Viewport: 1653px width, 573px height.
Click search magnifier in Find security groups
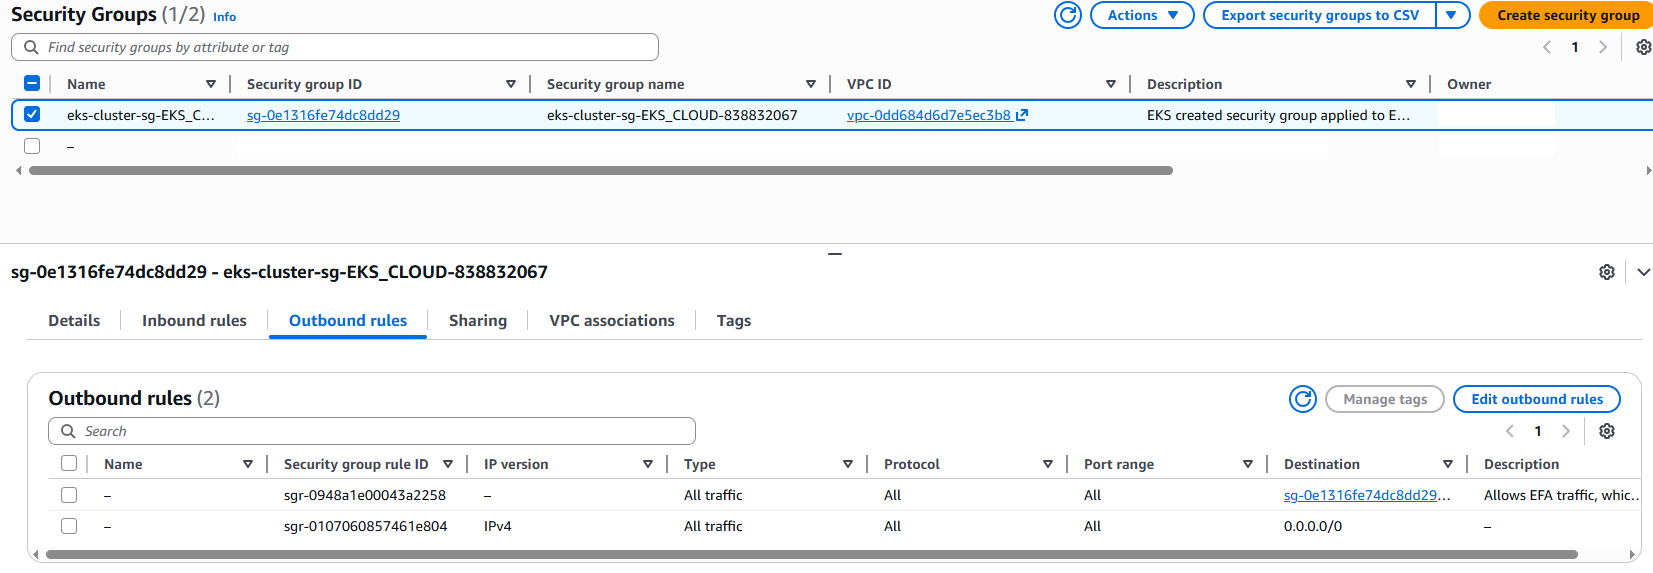click(x=32, y=47)
